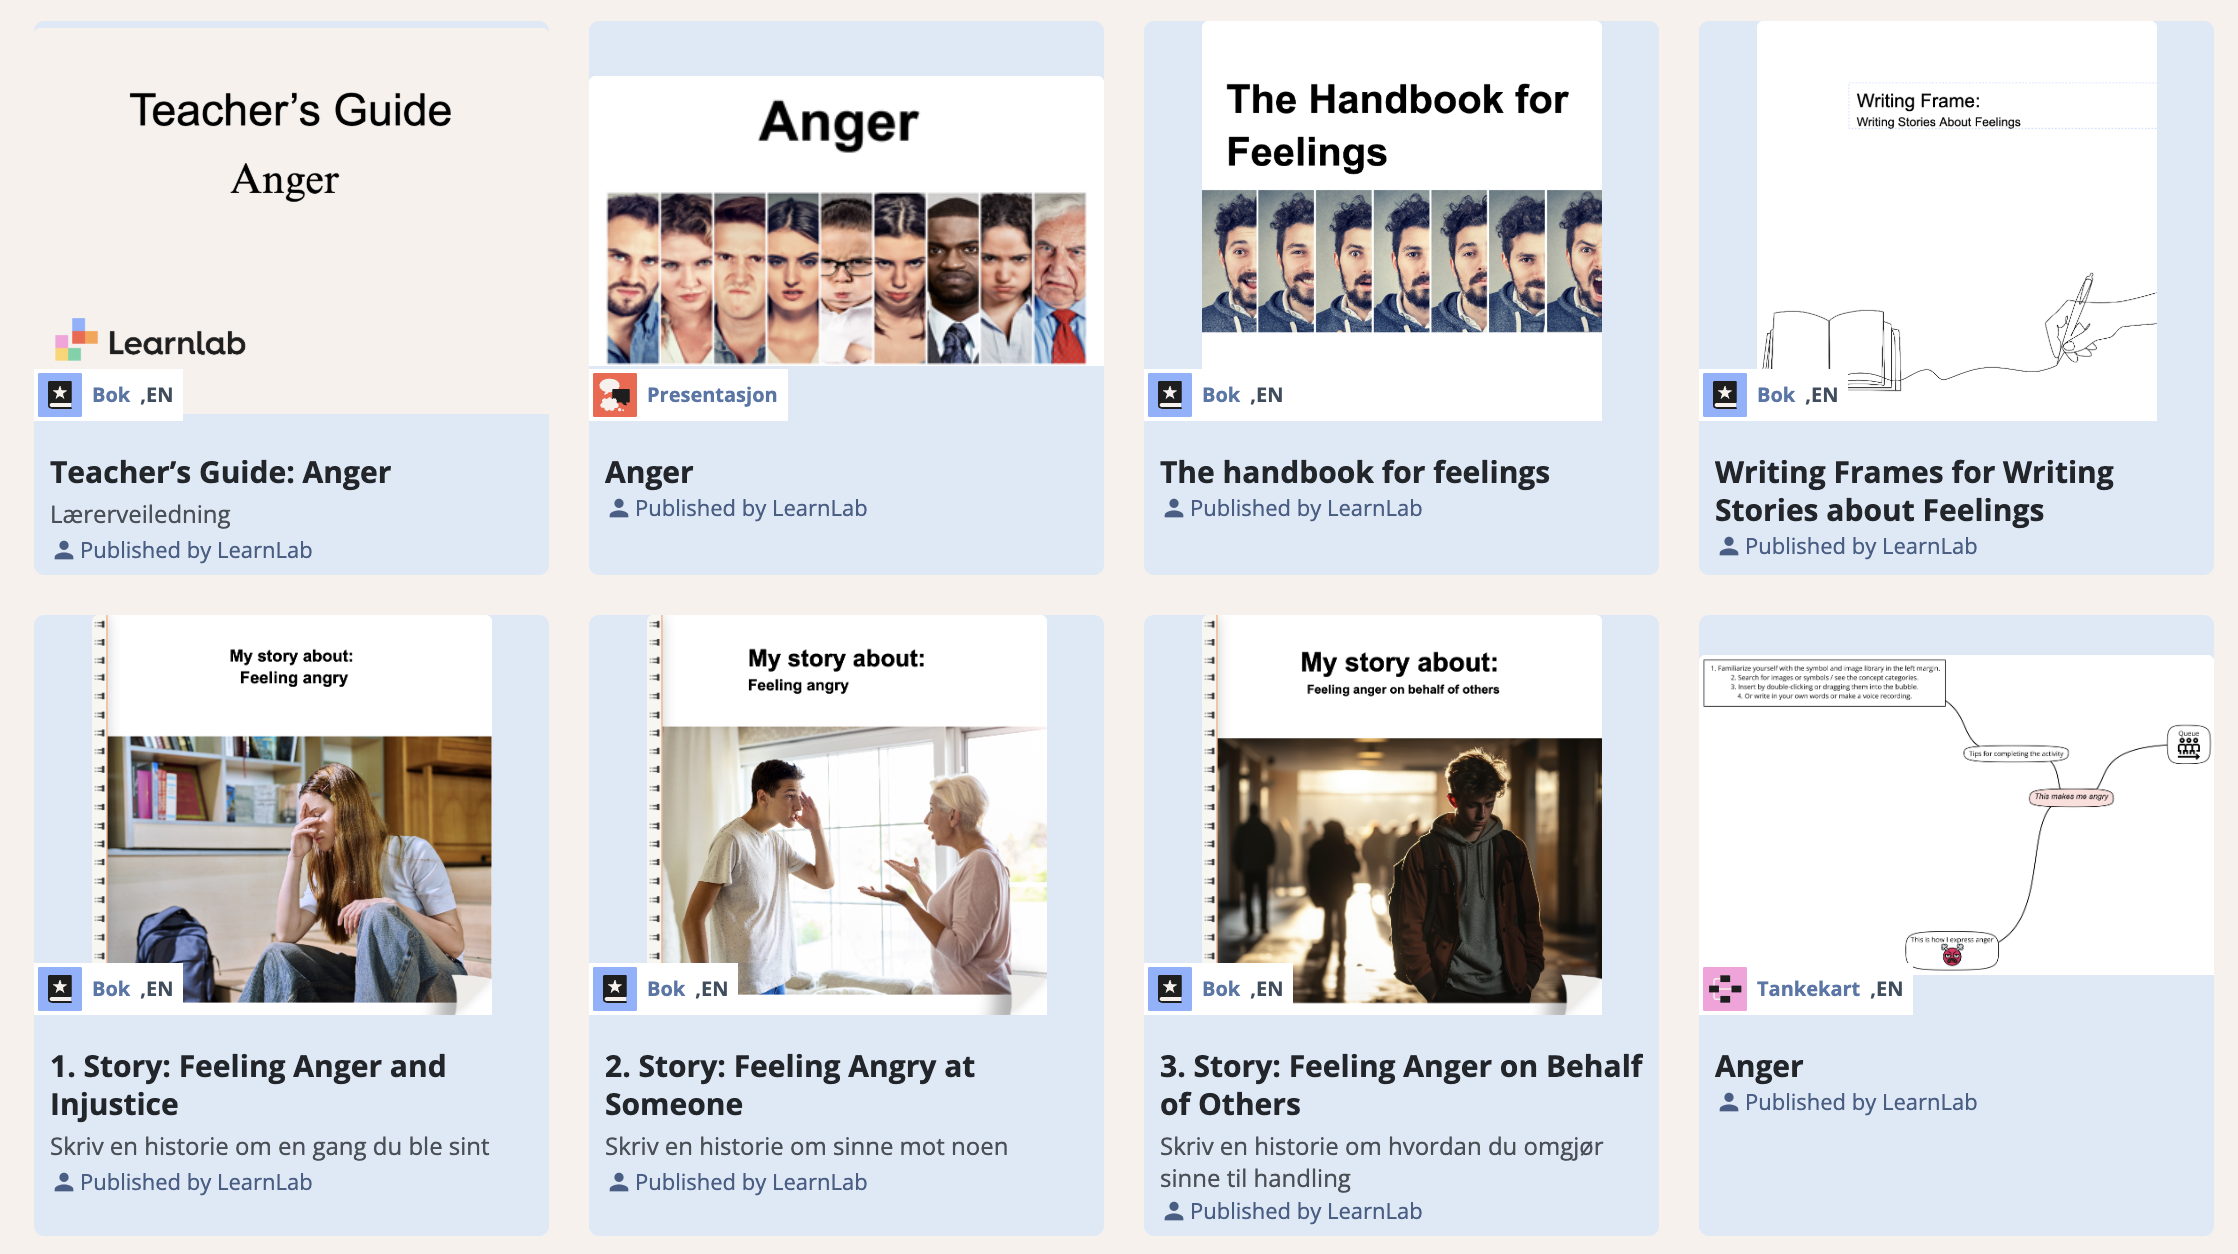
Task: Open The handbook for feelings title
Action: [x=1354, y=472]
